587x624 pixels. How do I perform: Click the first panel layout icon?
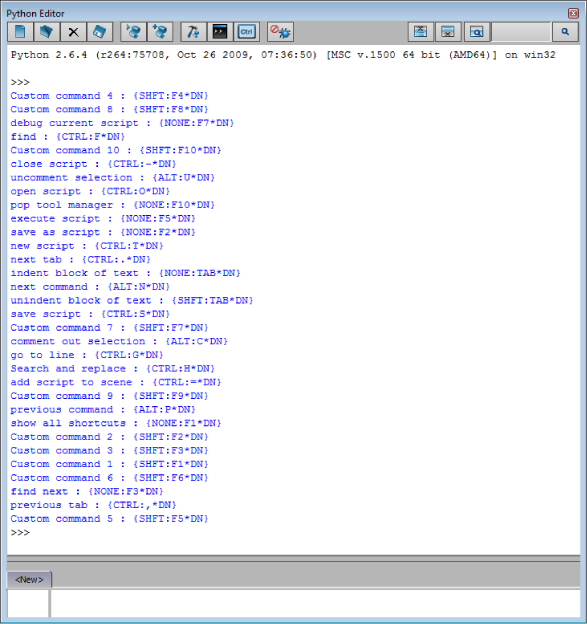(421, 32)
